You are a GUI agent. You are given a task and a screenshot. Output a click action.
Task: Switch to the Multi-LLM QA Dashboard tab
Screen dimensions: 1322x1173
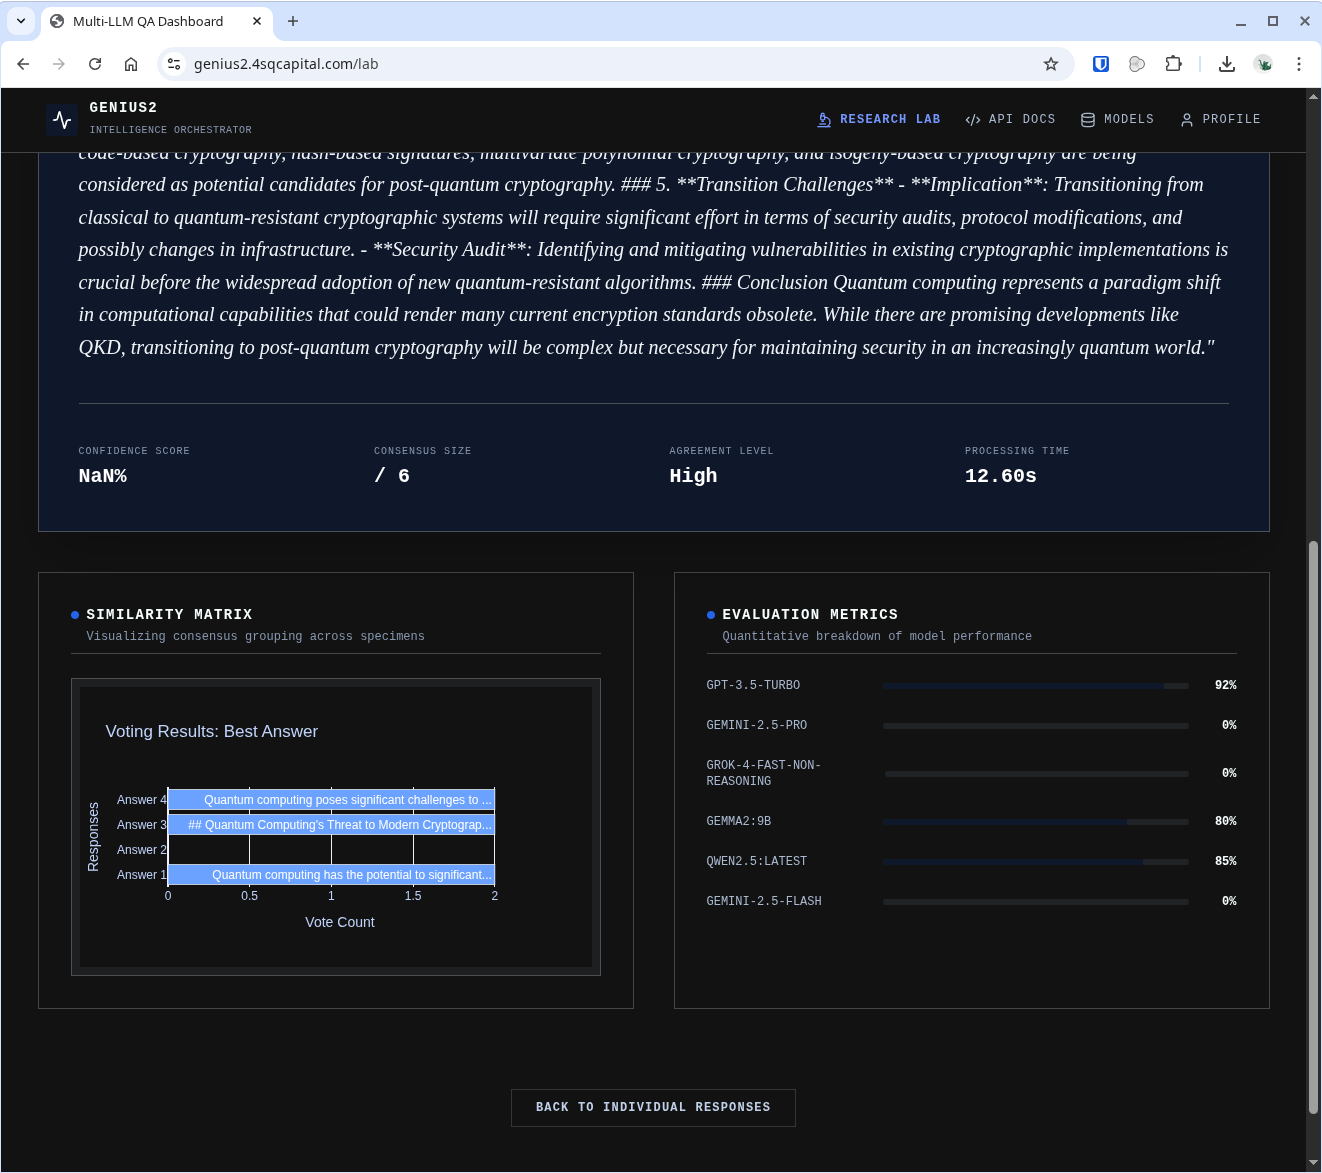pyautogui.click(x=150, y=21)
